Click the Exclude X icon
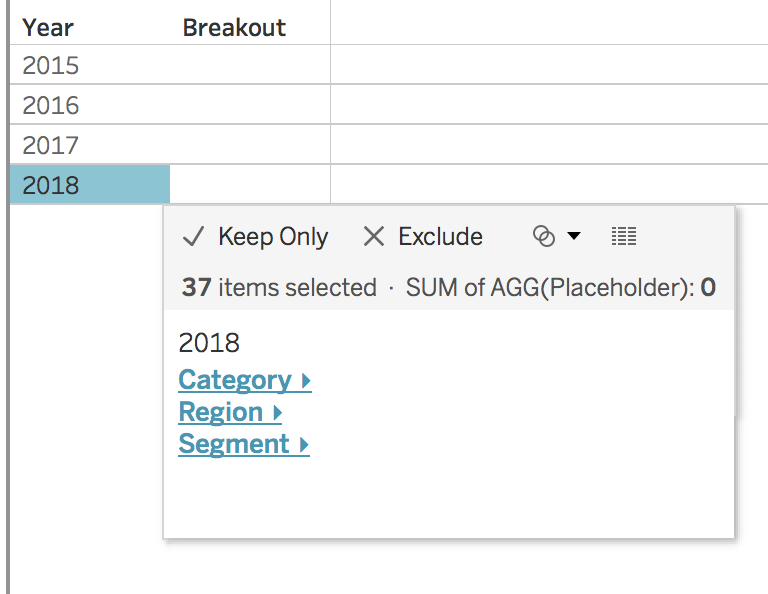 pos(374,237)
